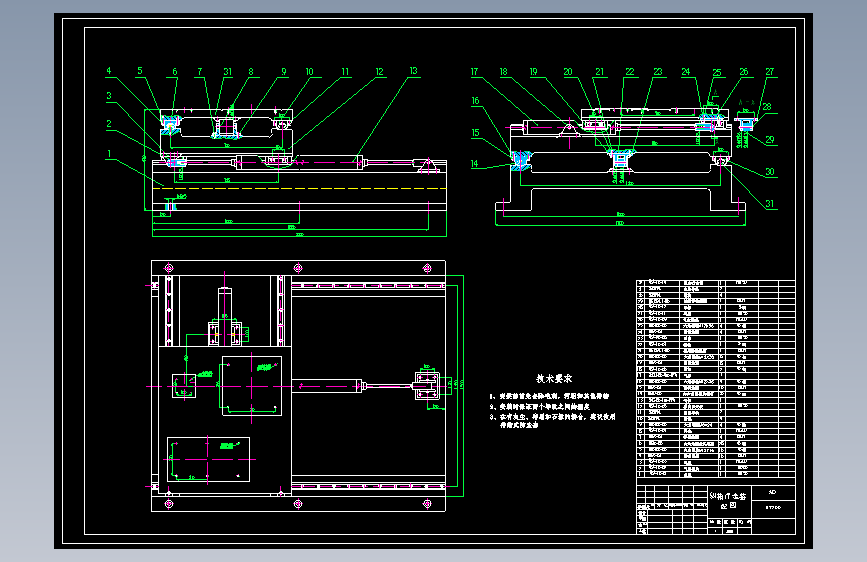Select the lower rectangular plate in plan view
The height and width of the screenshot is (562, 867).
208,460
